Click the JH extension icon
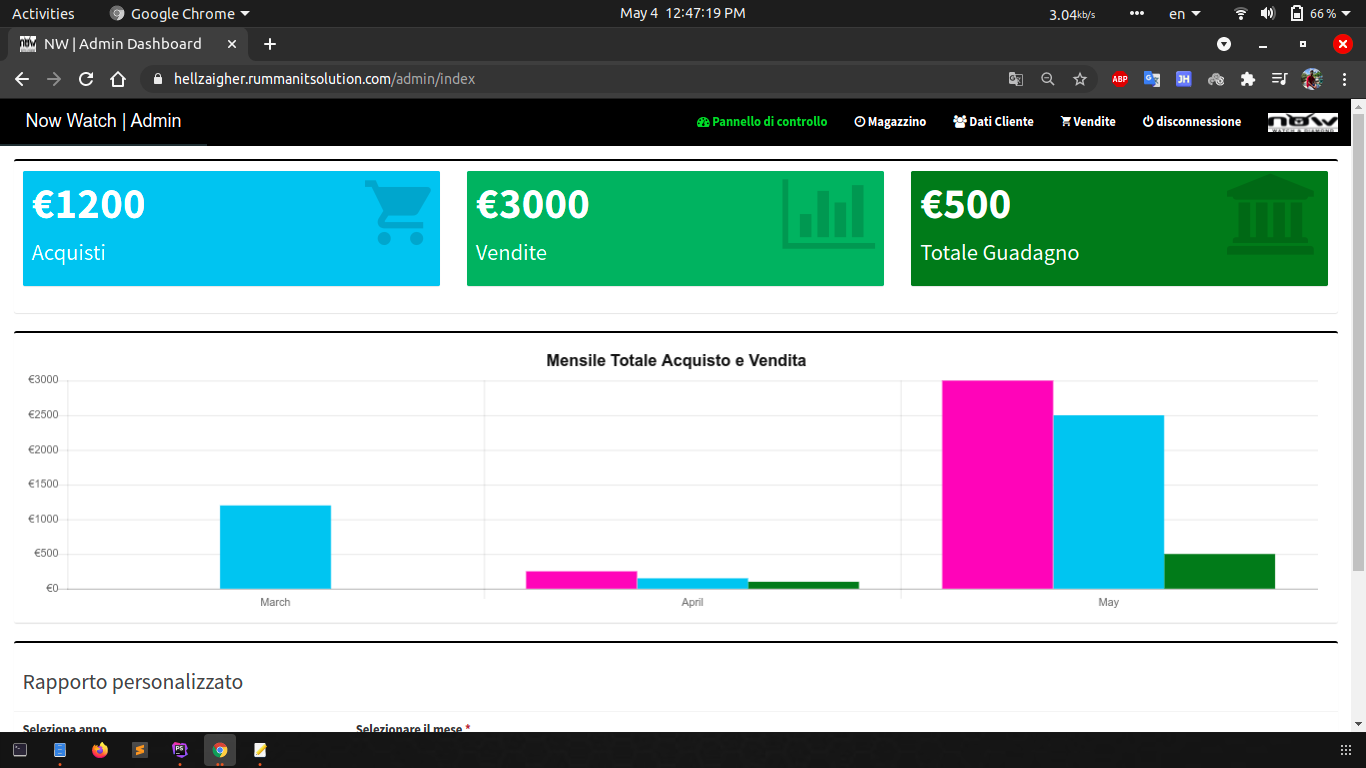Image resolution: width=1366 pixels, height=768 pixels. click(x=1184, y=79)
